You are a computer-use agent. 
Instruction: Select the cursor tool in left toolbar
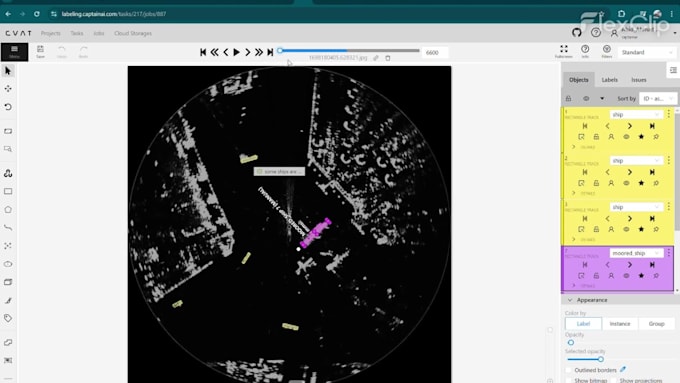coord(8,71)
